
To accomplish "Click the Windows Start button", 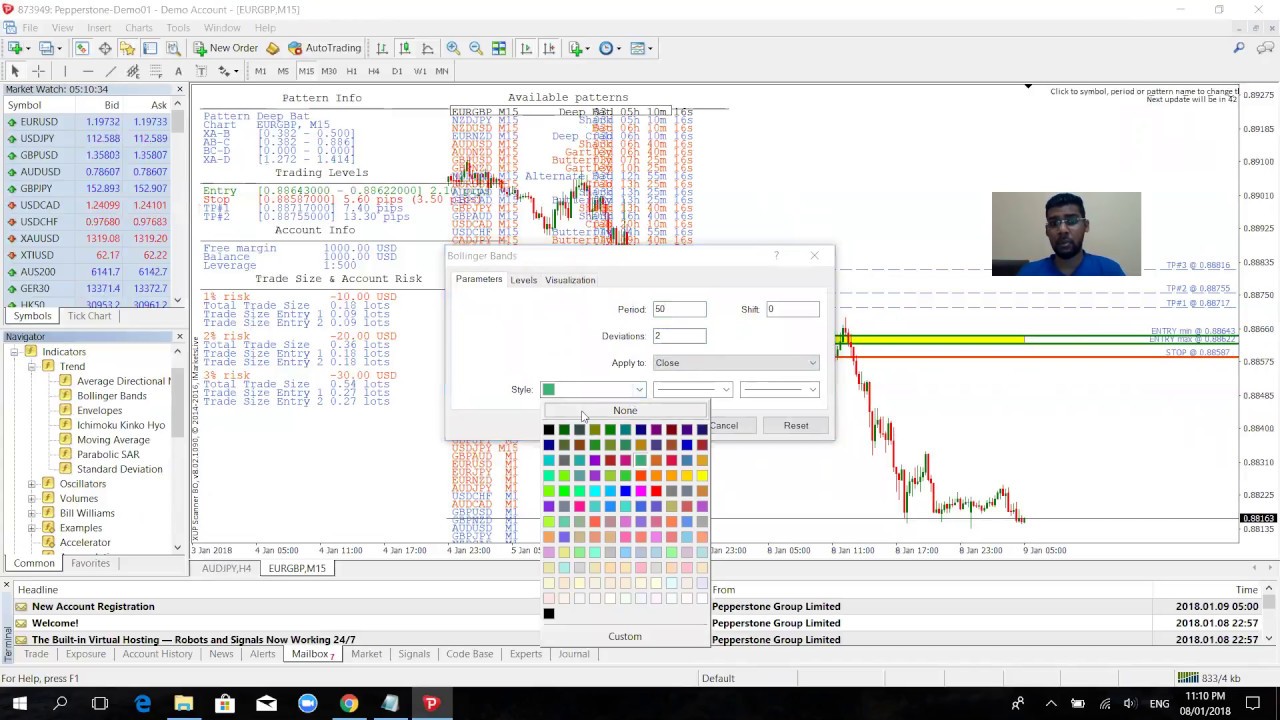I will coord(19,704).
